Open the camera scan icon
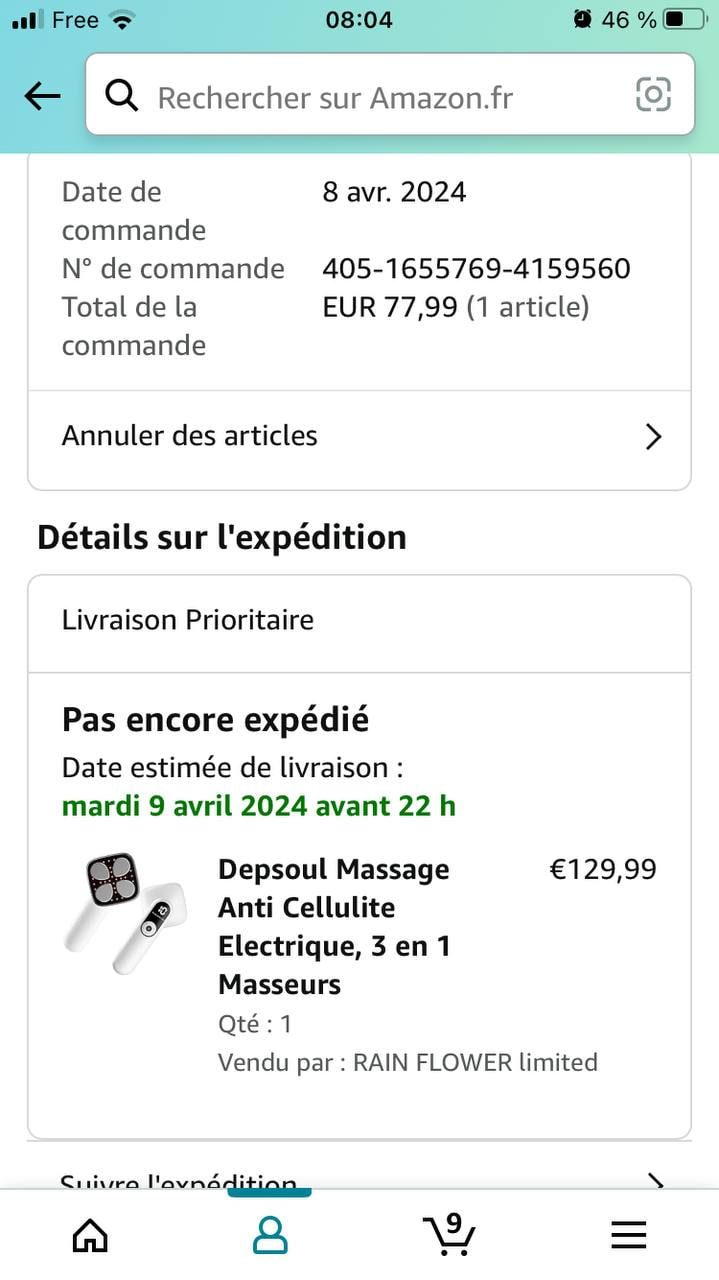 click(653, 95)
